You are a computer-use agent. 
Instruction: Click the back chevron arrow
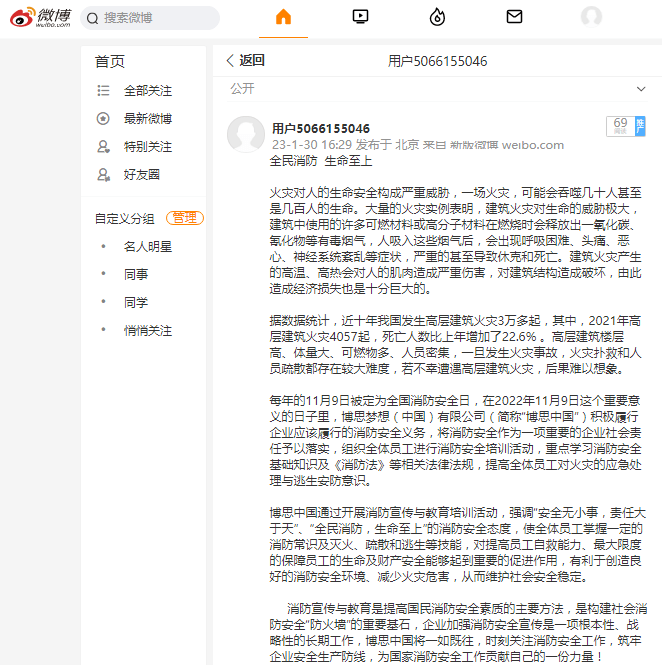coord(230,61)
